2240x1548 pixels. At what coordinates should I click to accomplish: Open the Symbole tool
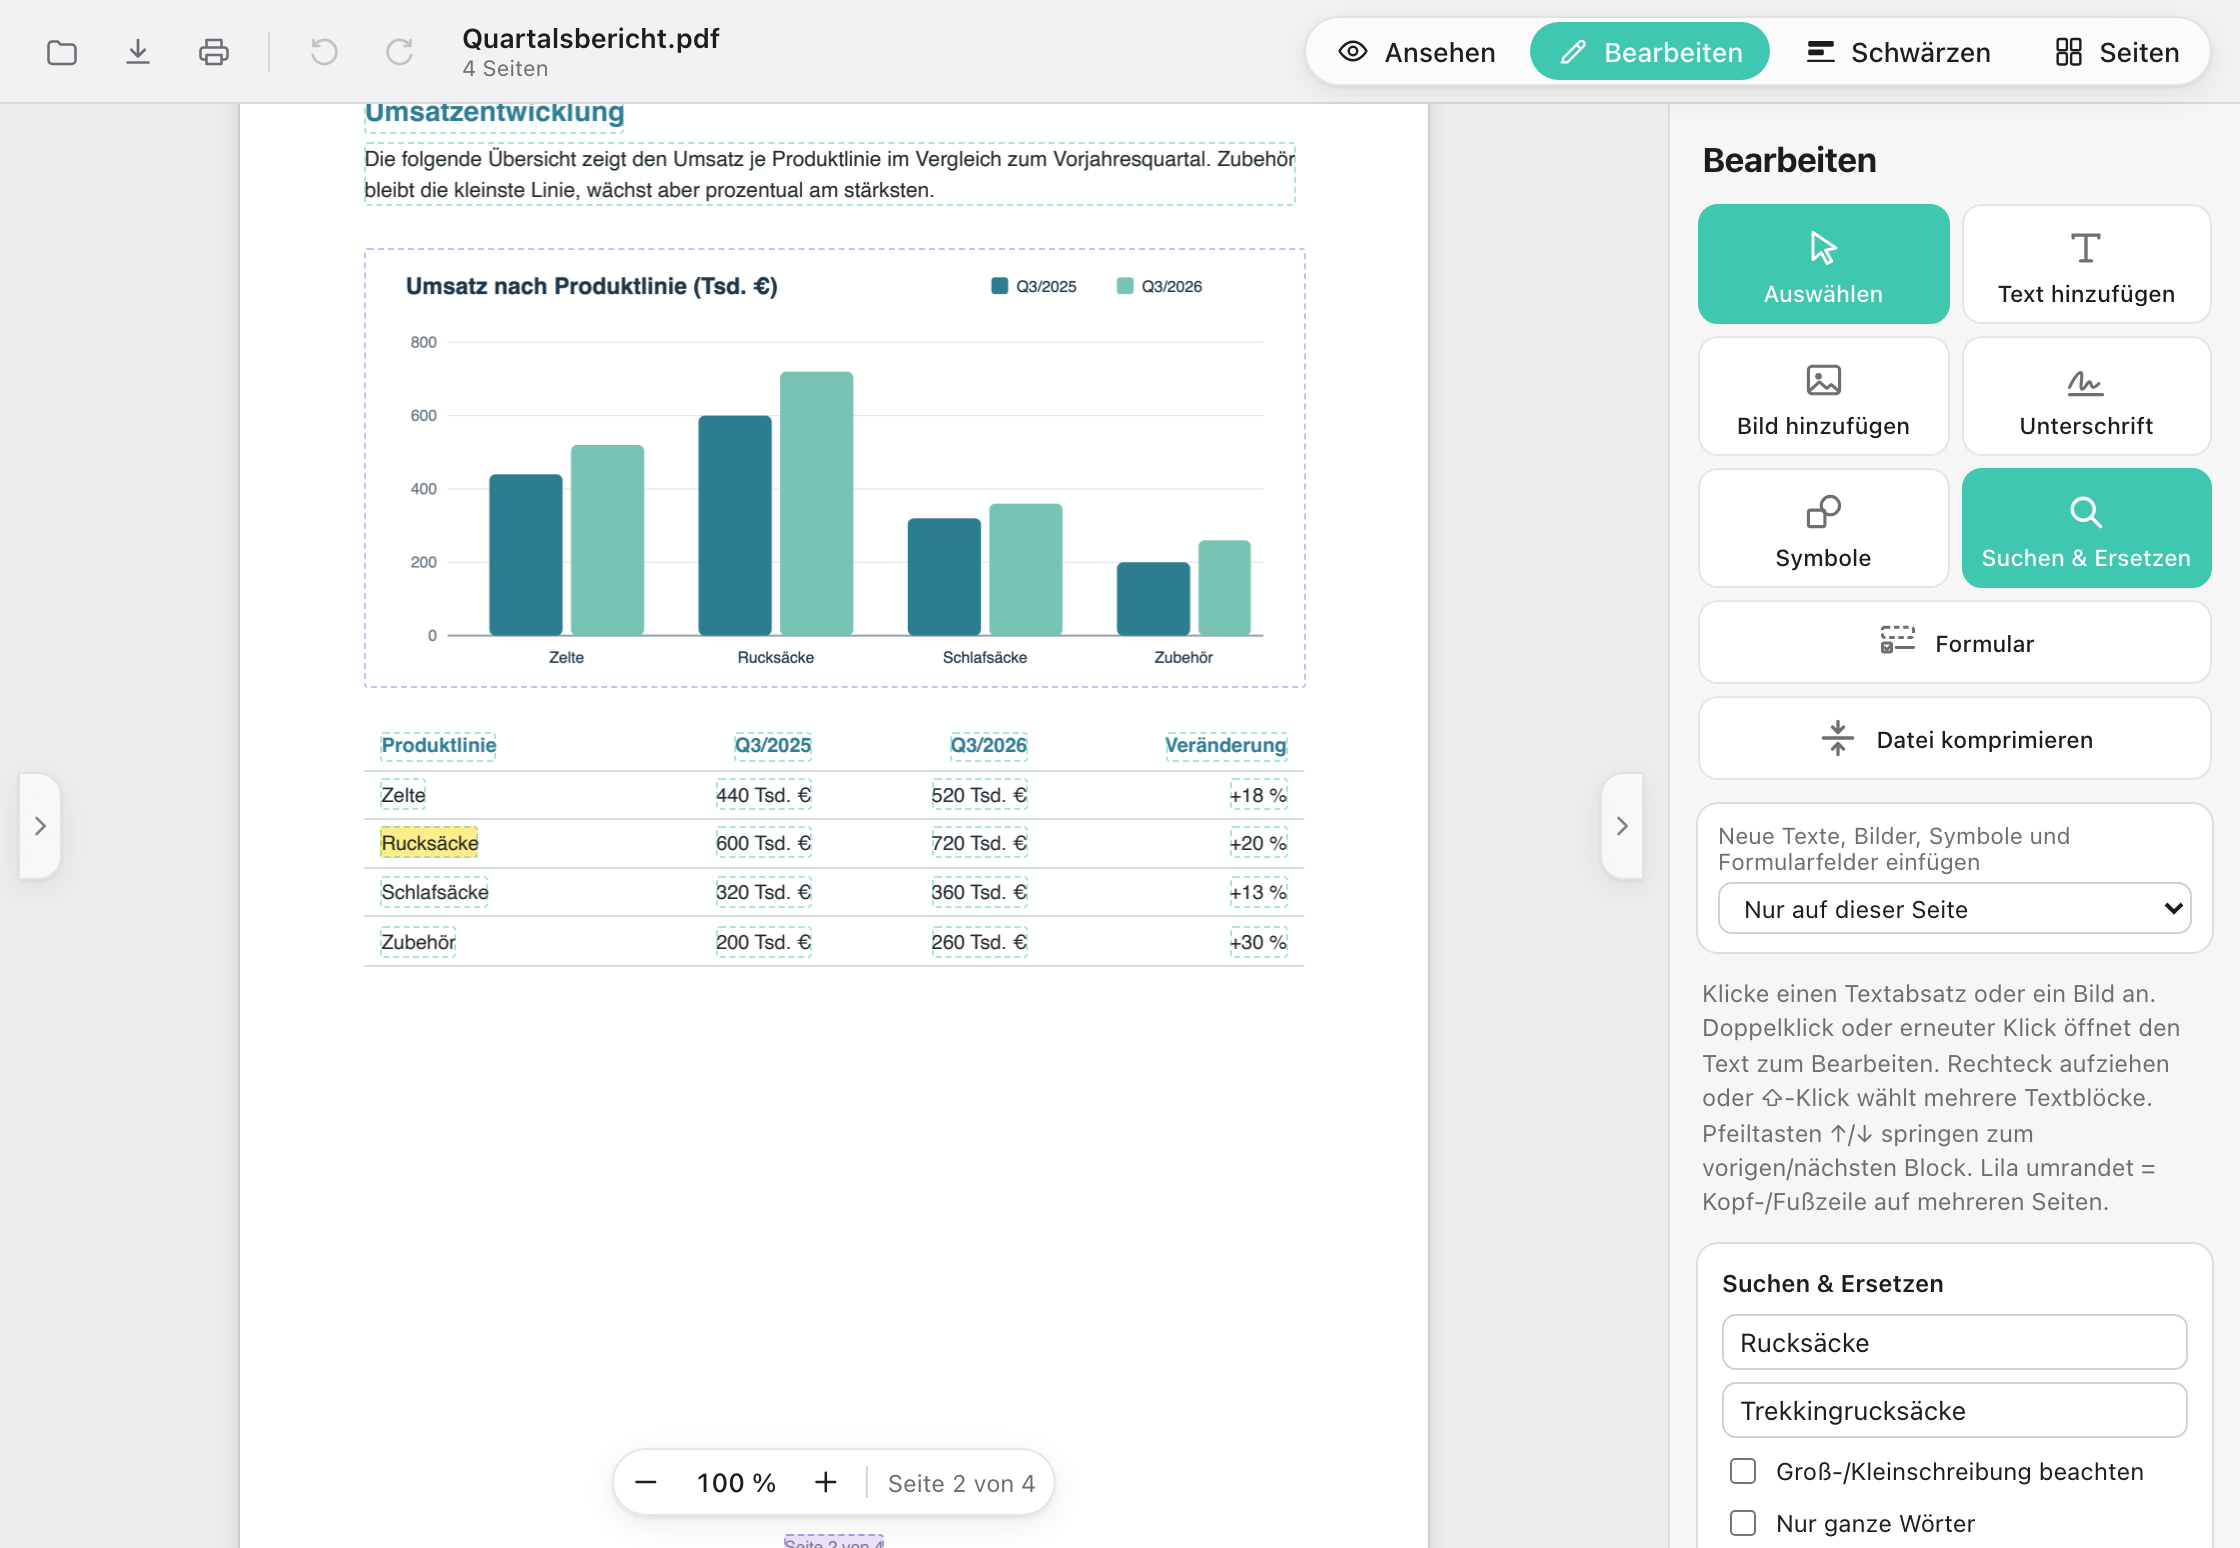1823,528
